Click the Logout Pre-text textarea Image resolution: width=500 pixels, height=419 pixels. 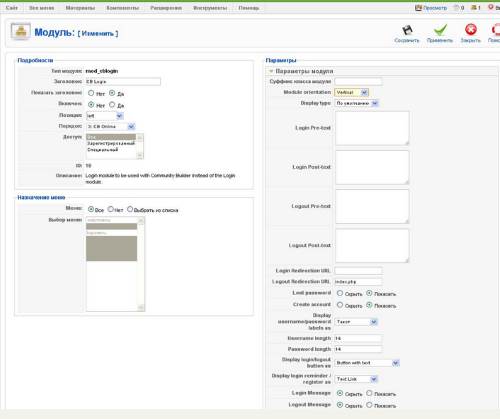click(372, 206)
